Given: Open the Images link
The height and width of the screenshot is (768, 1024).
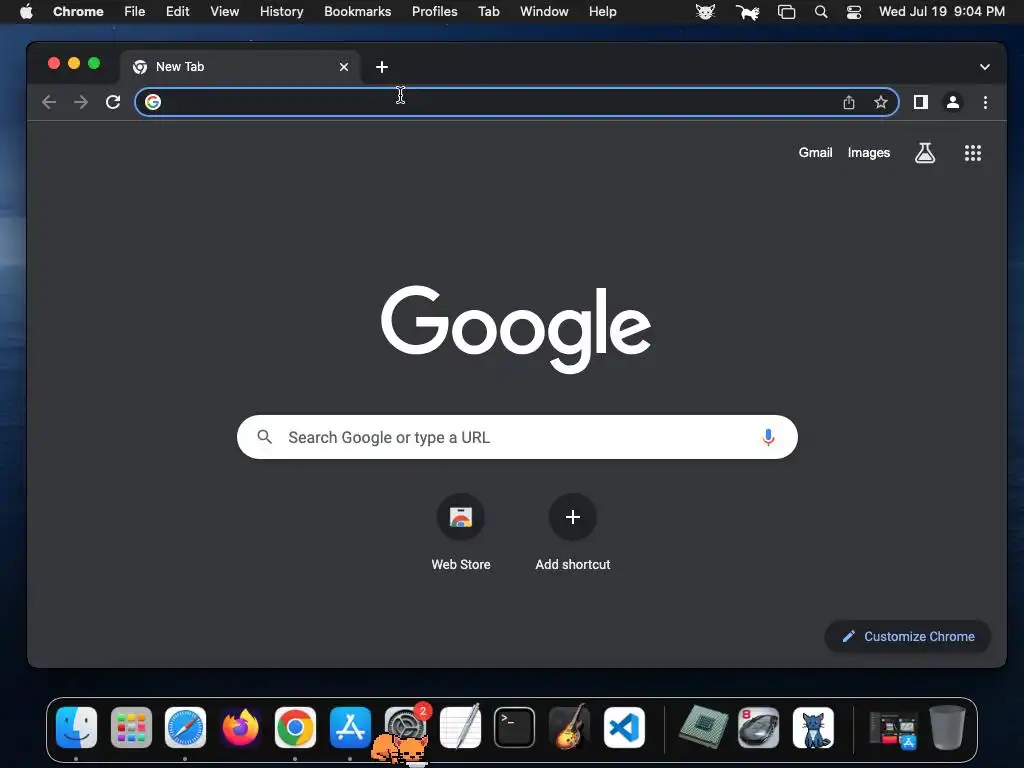Looking at the screenshot, I should pyautogui.click(x=869, y=152).
